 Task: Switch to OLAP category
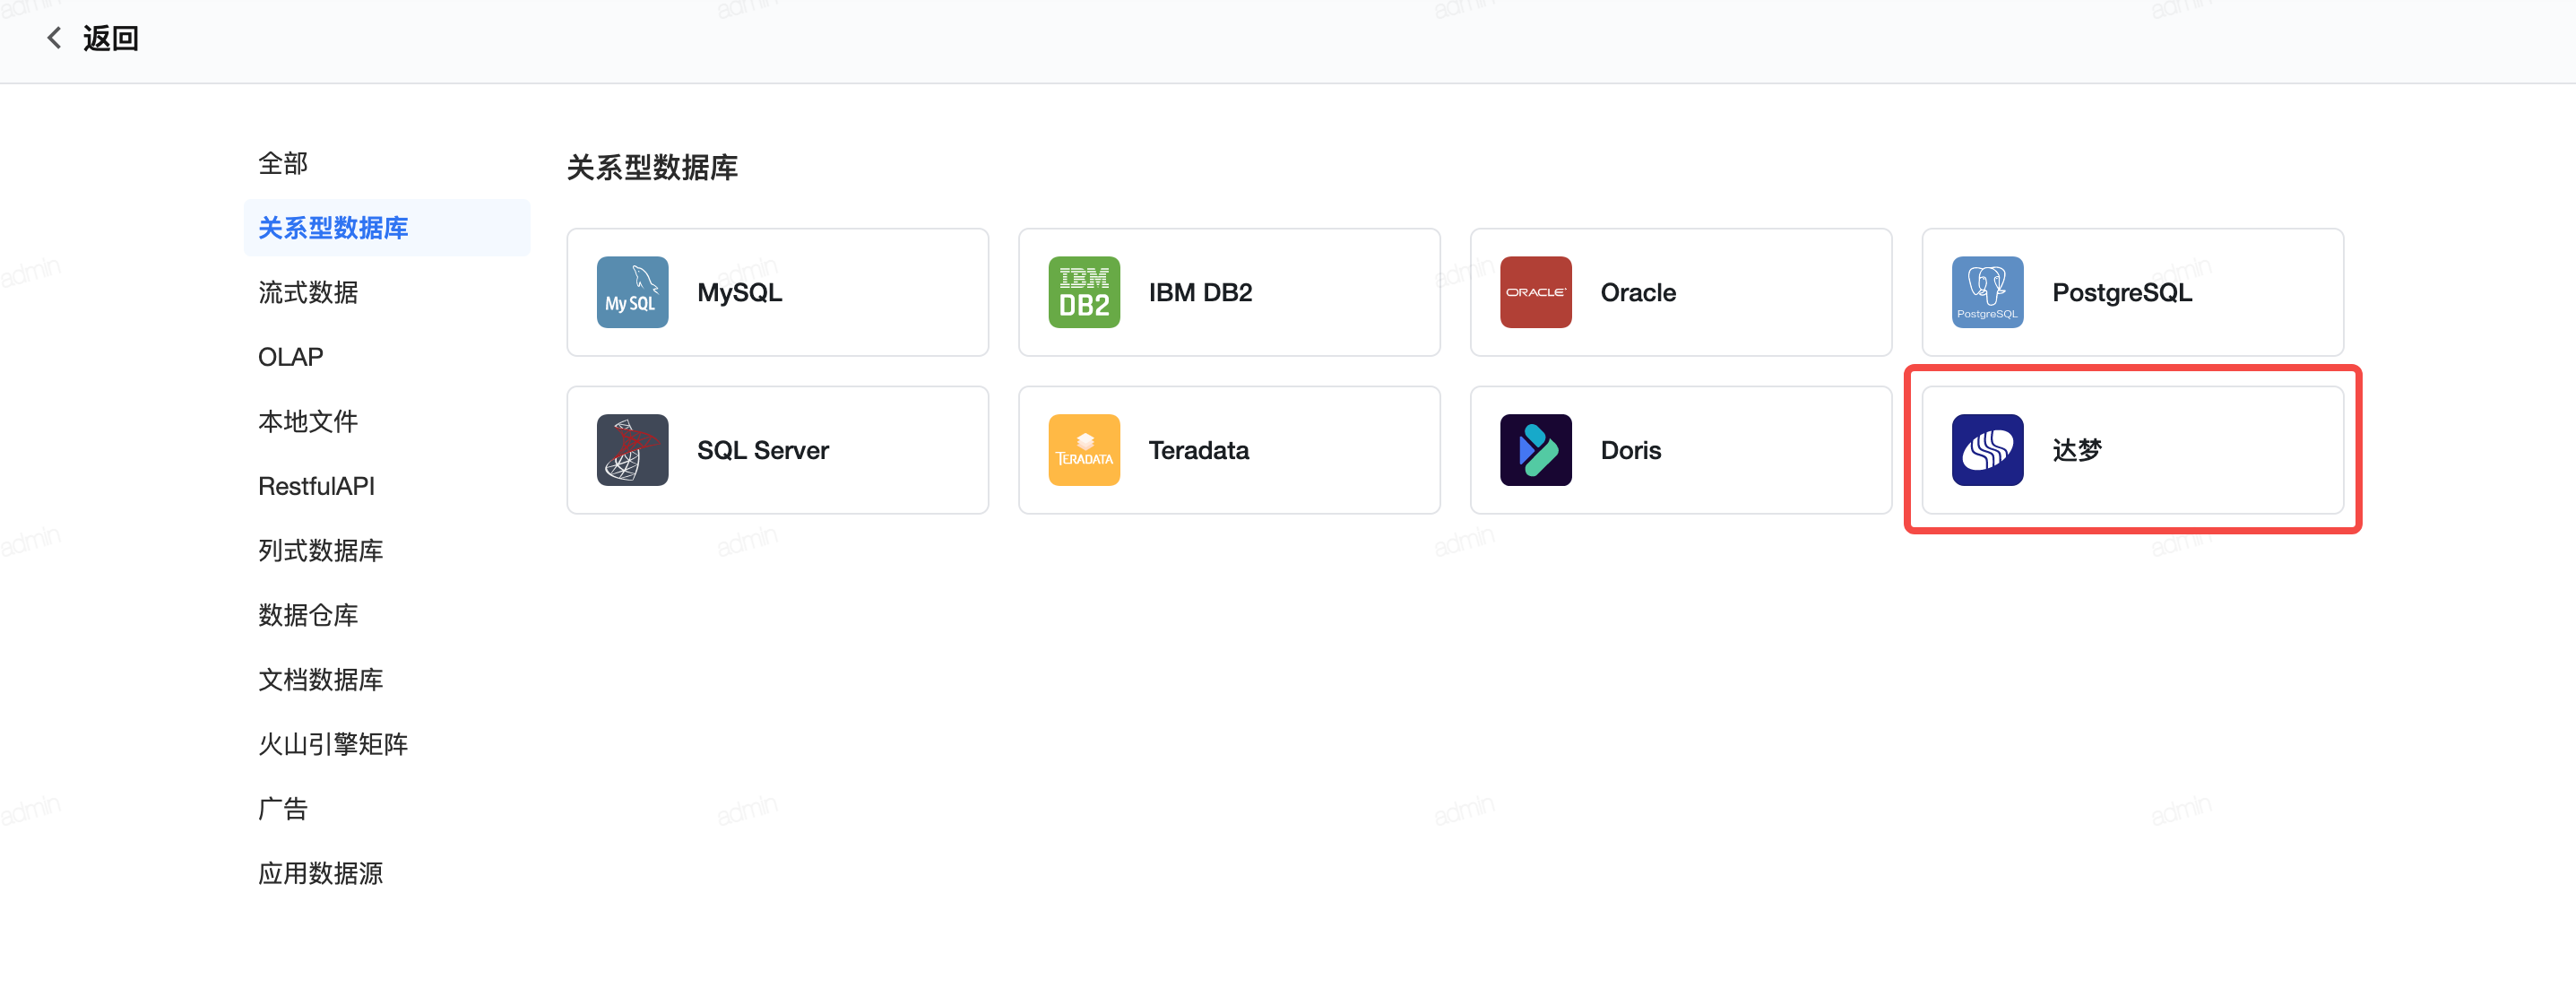pos(290,357)
